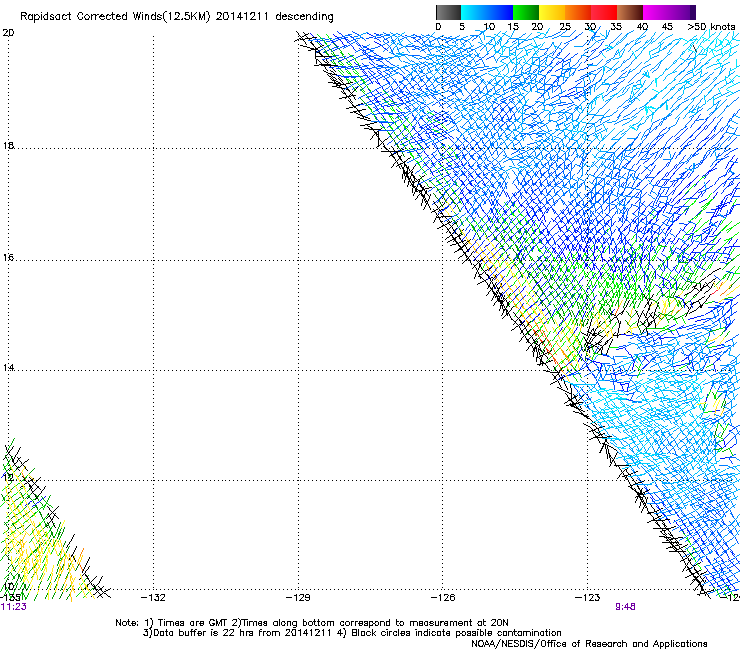Viewport: 740px width, 650px height.
Task: Click the longitude "-129" label on the bottom axis
Action: click(298, 598)
